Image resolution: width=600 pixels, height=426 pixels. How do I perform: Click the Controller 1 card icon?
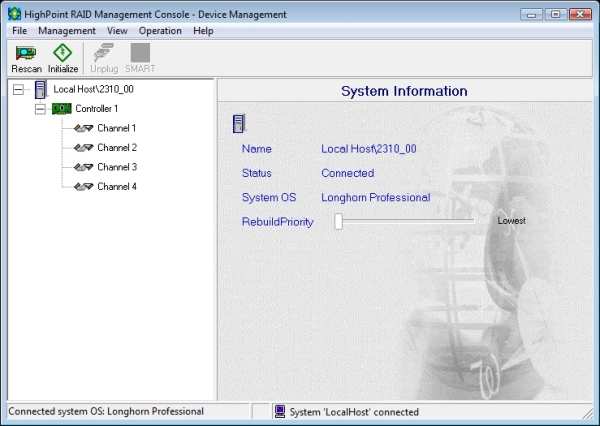62,109
